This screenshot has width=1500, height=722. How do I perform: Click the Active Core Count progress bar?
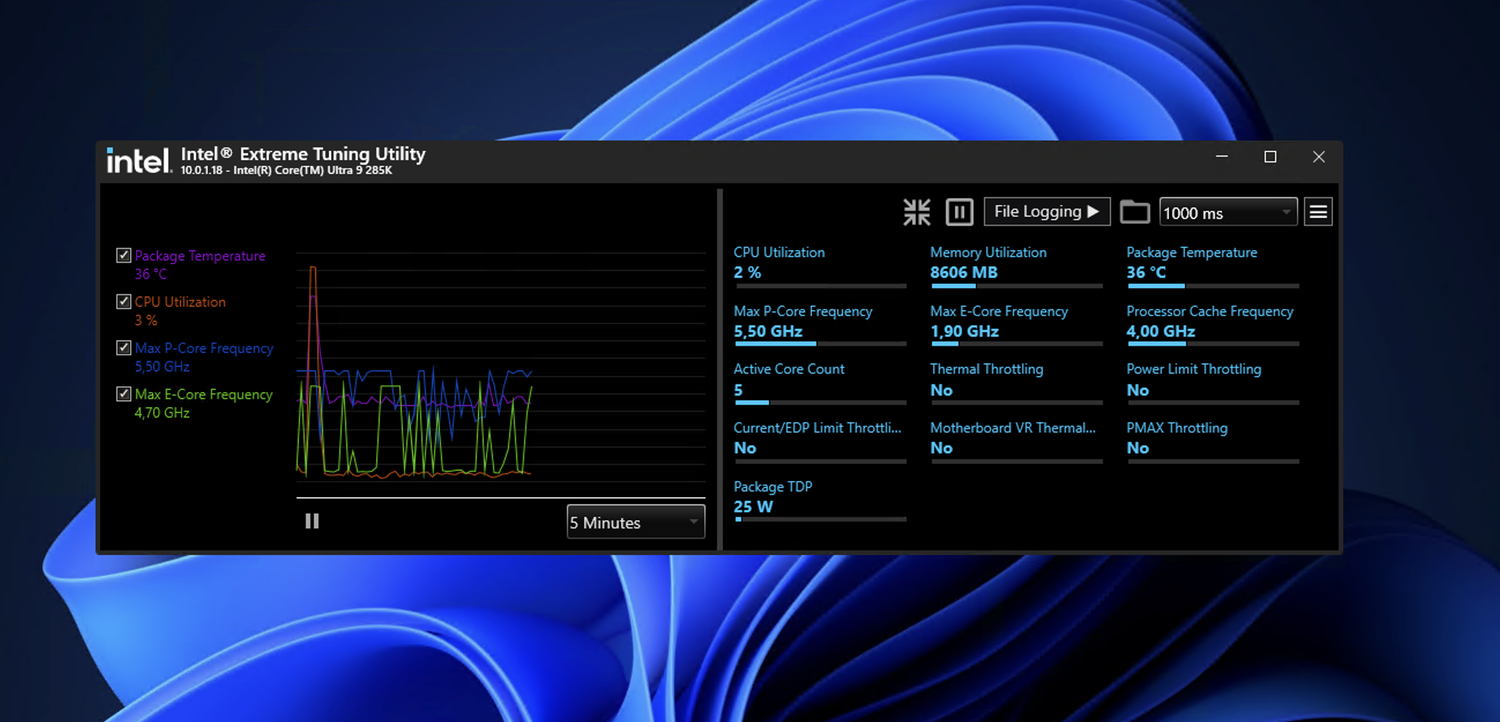820,403
